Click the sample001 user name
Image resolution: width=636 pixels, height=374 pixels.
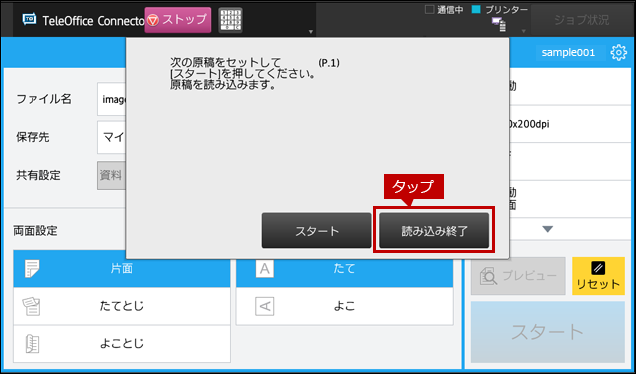click(x=568, y=53)
